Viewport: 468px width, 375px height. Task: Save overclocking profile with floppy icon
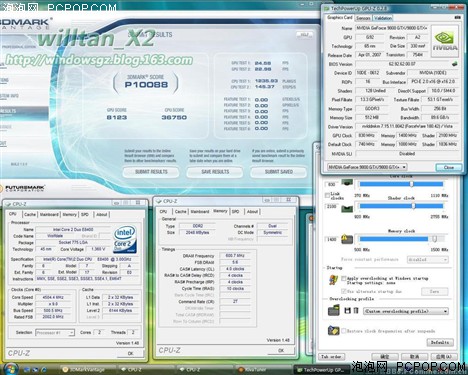pyautogui.click(x=347, y=311)
